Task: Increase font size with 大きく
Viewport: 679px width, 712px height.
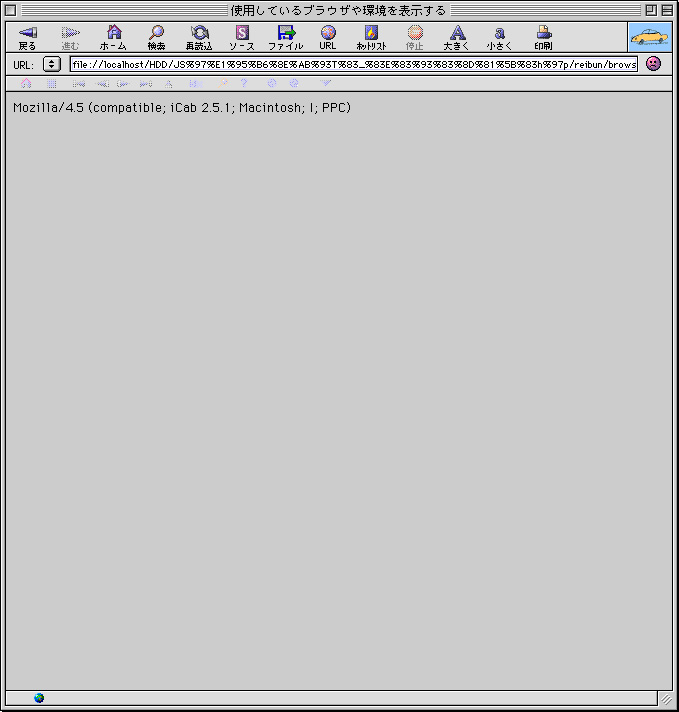Action: coord(457,37)
